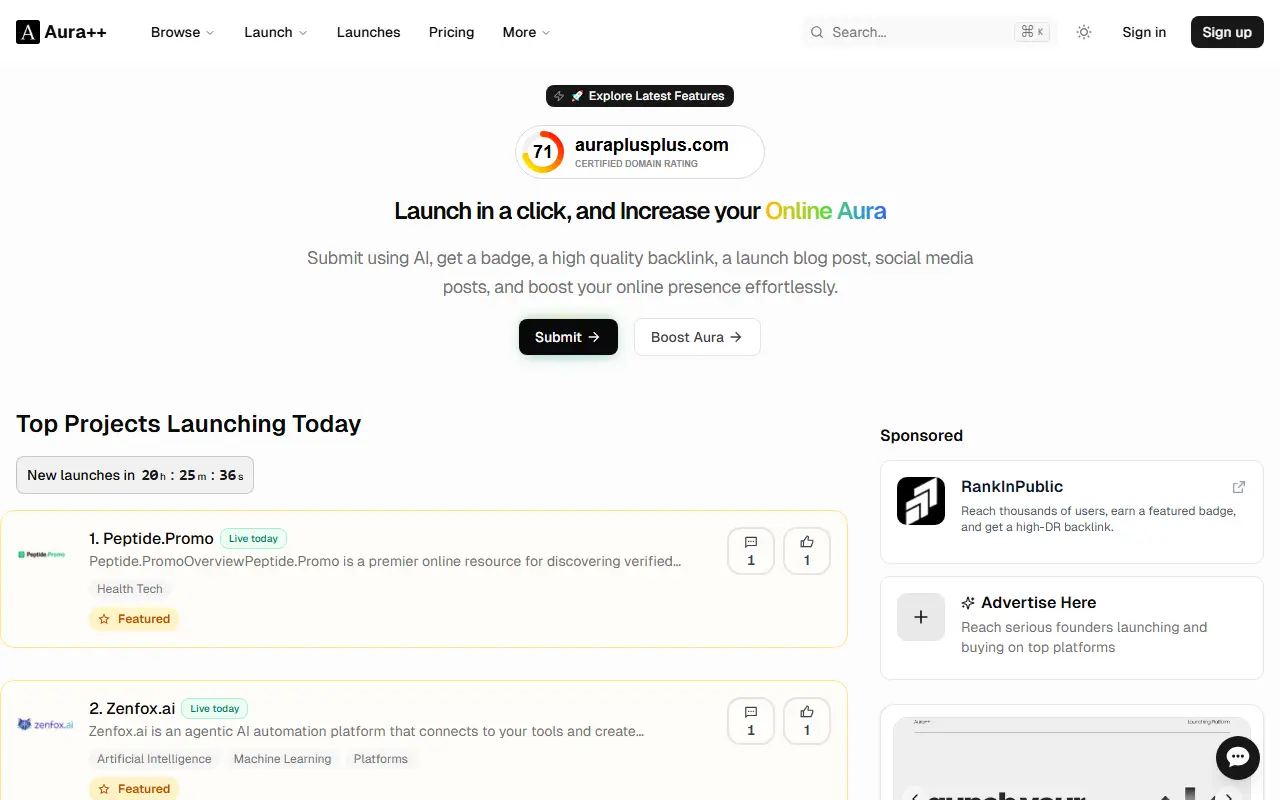Open the 1. Peptide.Promo project title
Viewport: 1280px width, 800px height.
tap(151, 538)
